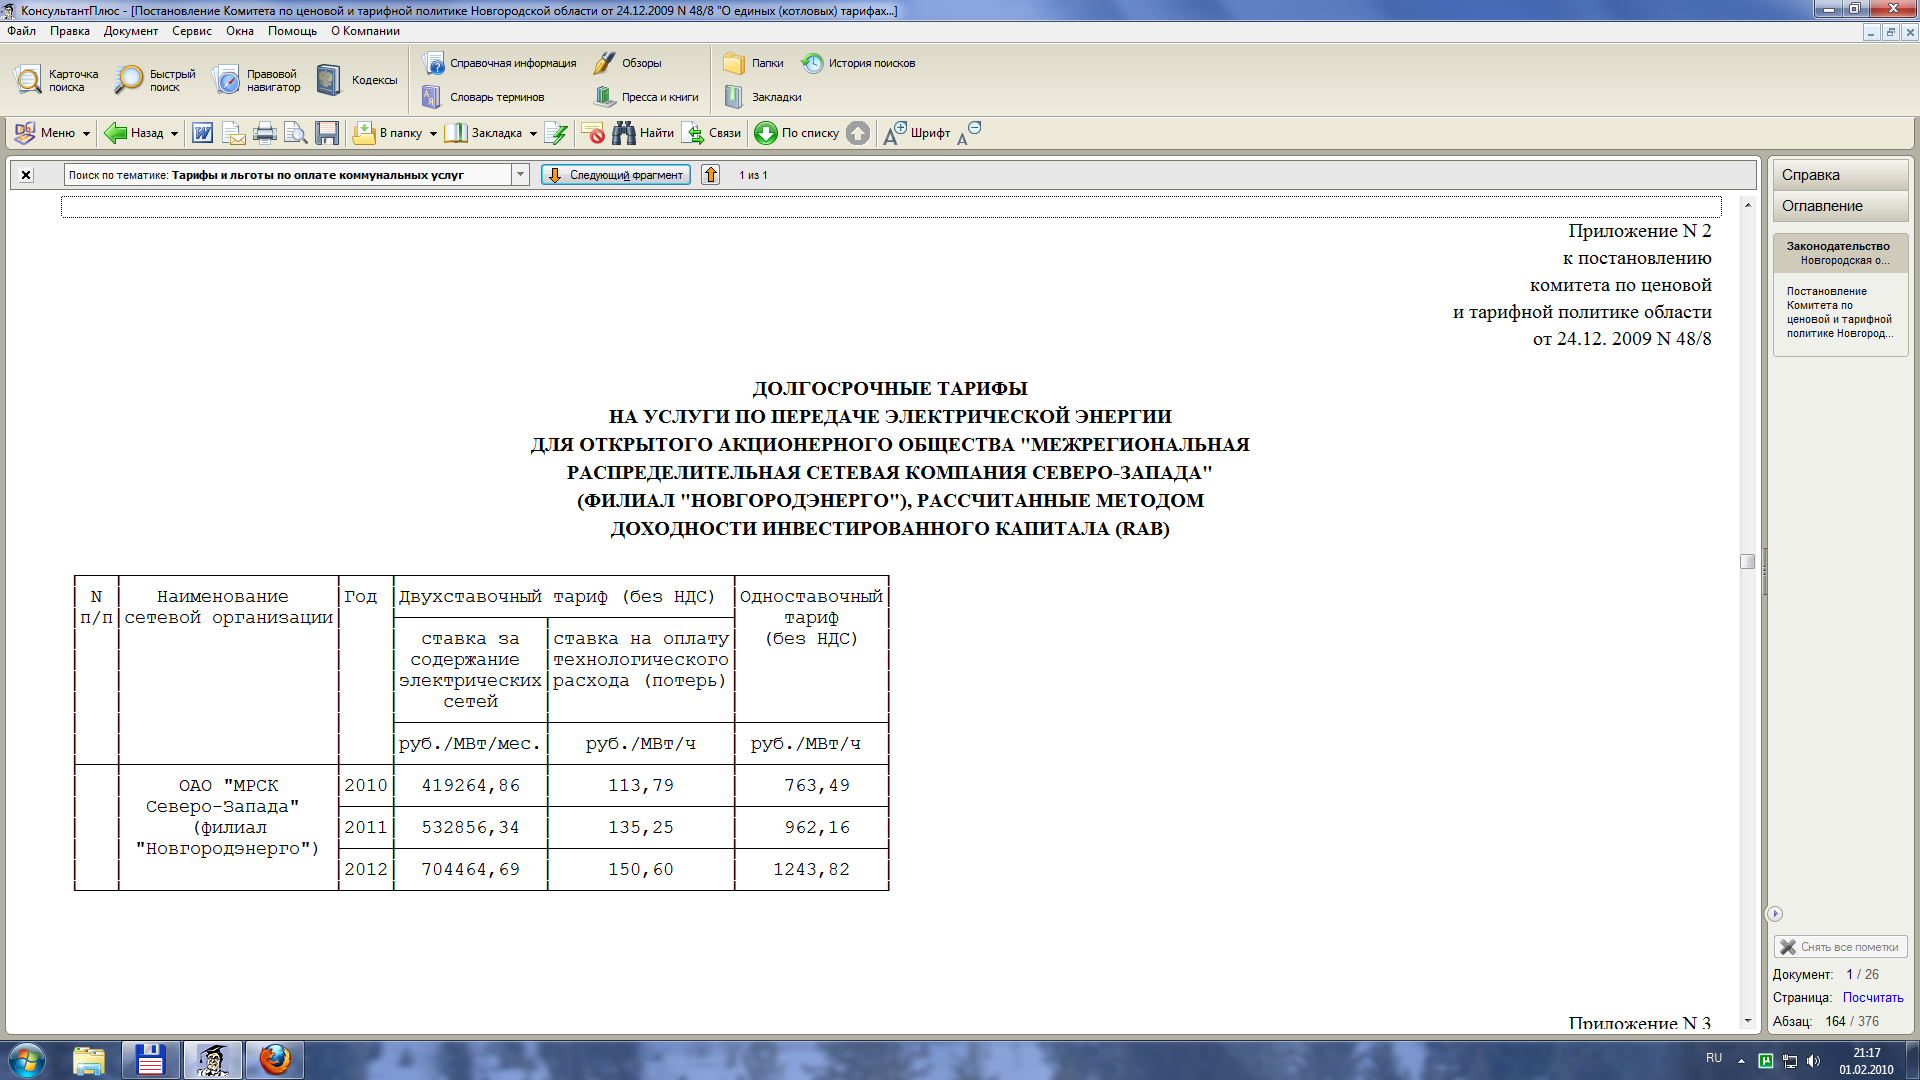Open the Папки folders list

[753, 63]
